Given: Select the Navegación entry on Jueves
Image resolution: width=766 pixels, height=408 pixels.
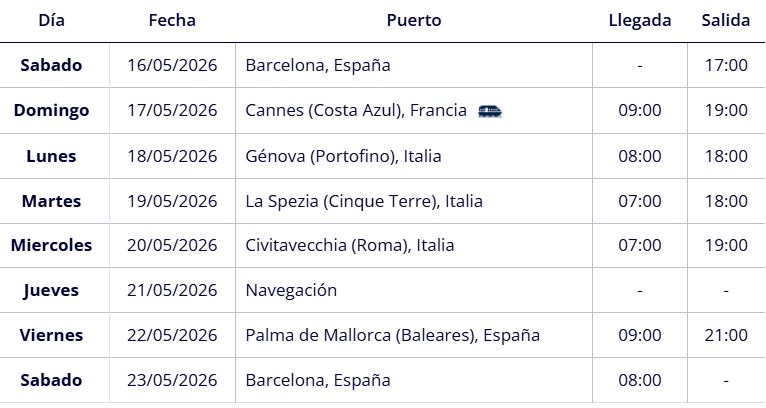Looking at the screenshot, I should coord(291,291).
